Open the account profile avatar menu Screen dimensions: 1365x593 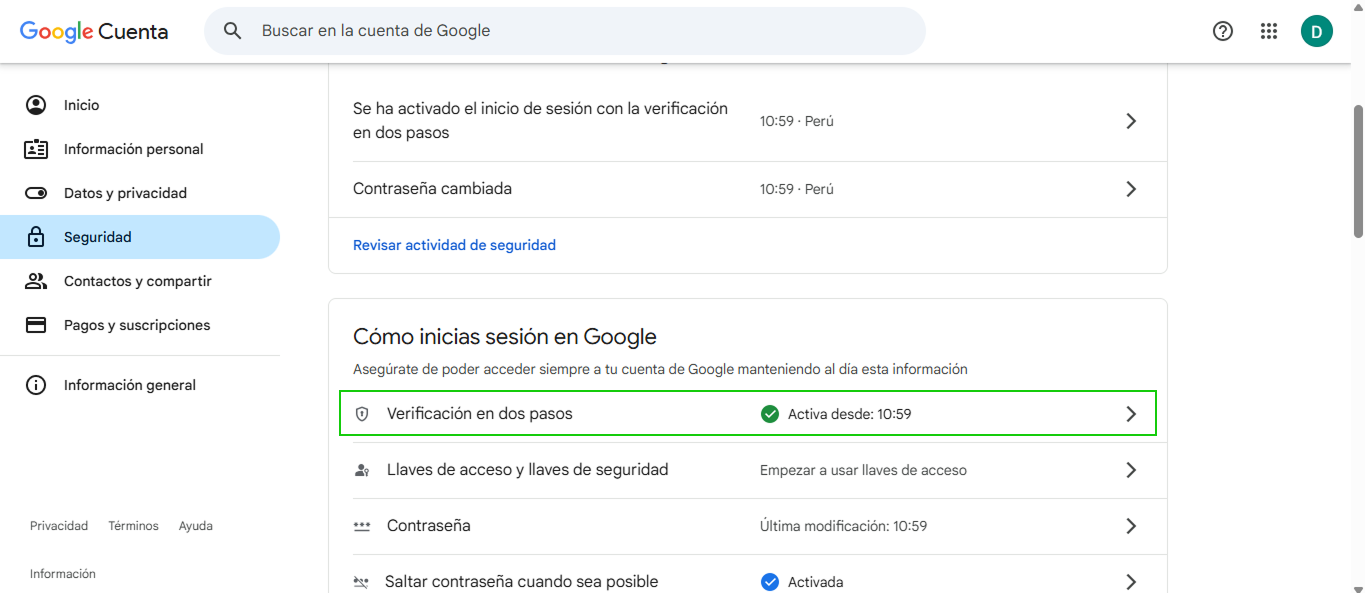pos(1317,31)
